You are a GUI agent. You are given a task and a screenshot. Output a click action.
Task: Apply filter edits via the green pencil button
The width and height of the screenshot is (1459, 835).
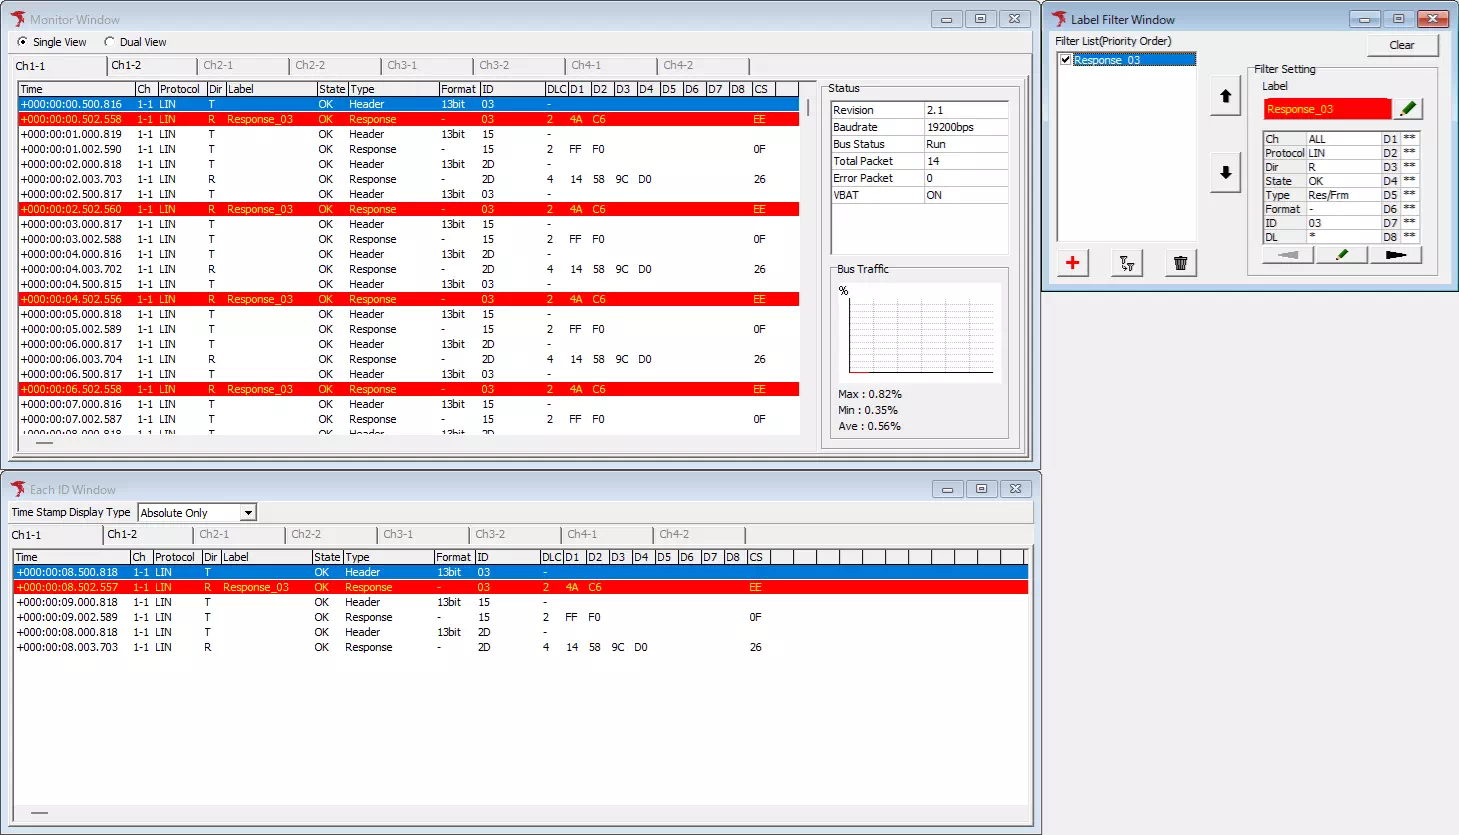[x=1341, y=254]
